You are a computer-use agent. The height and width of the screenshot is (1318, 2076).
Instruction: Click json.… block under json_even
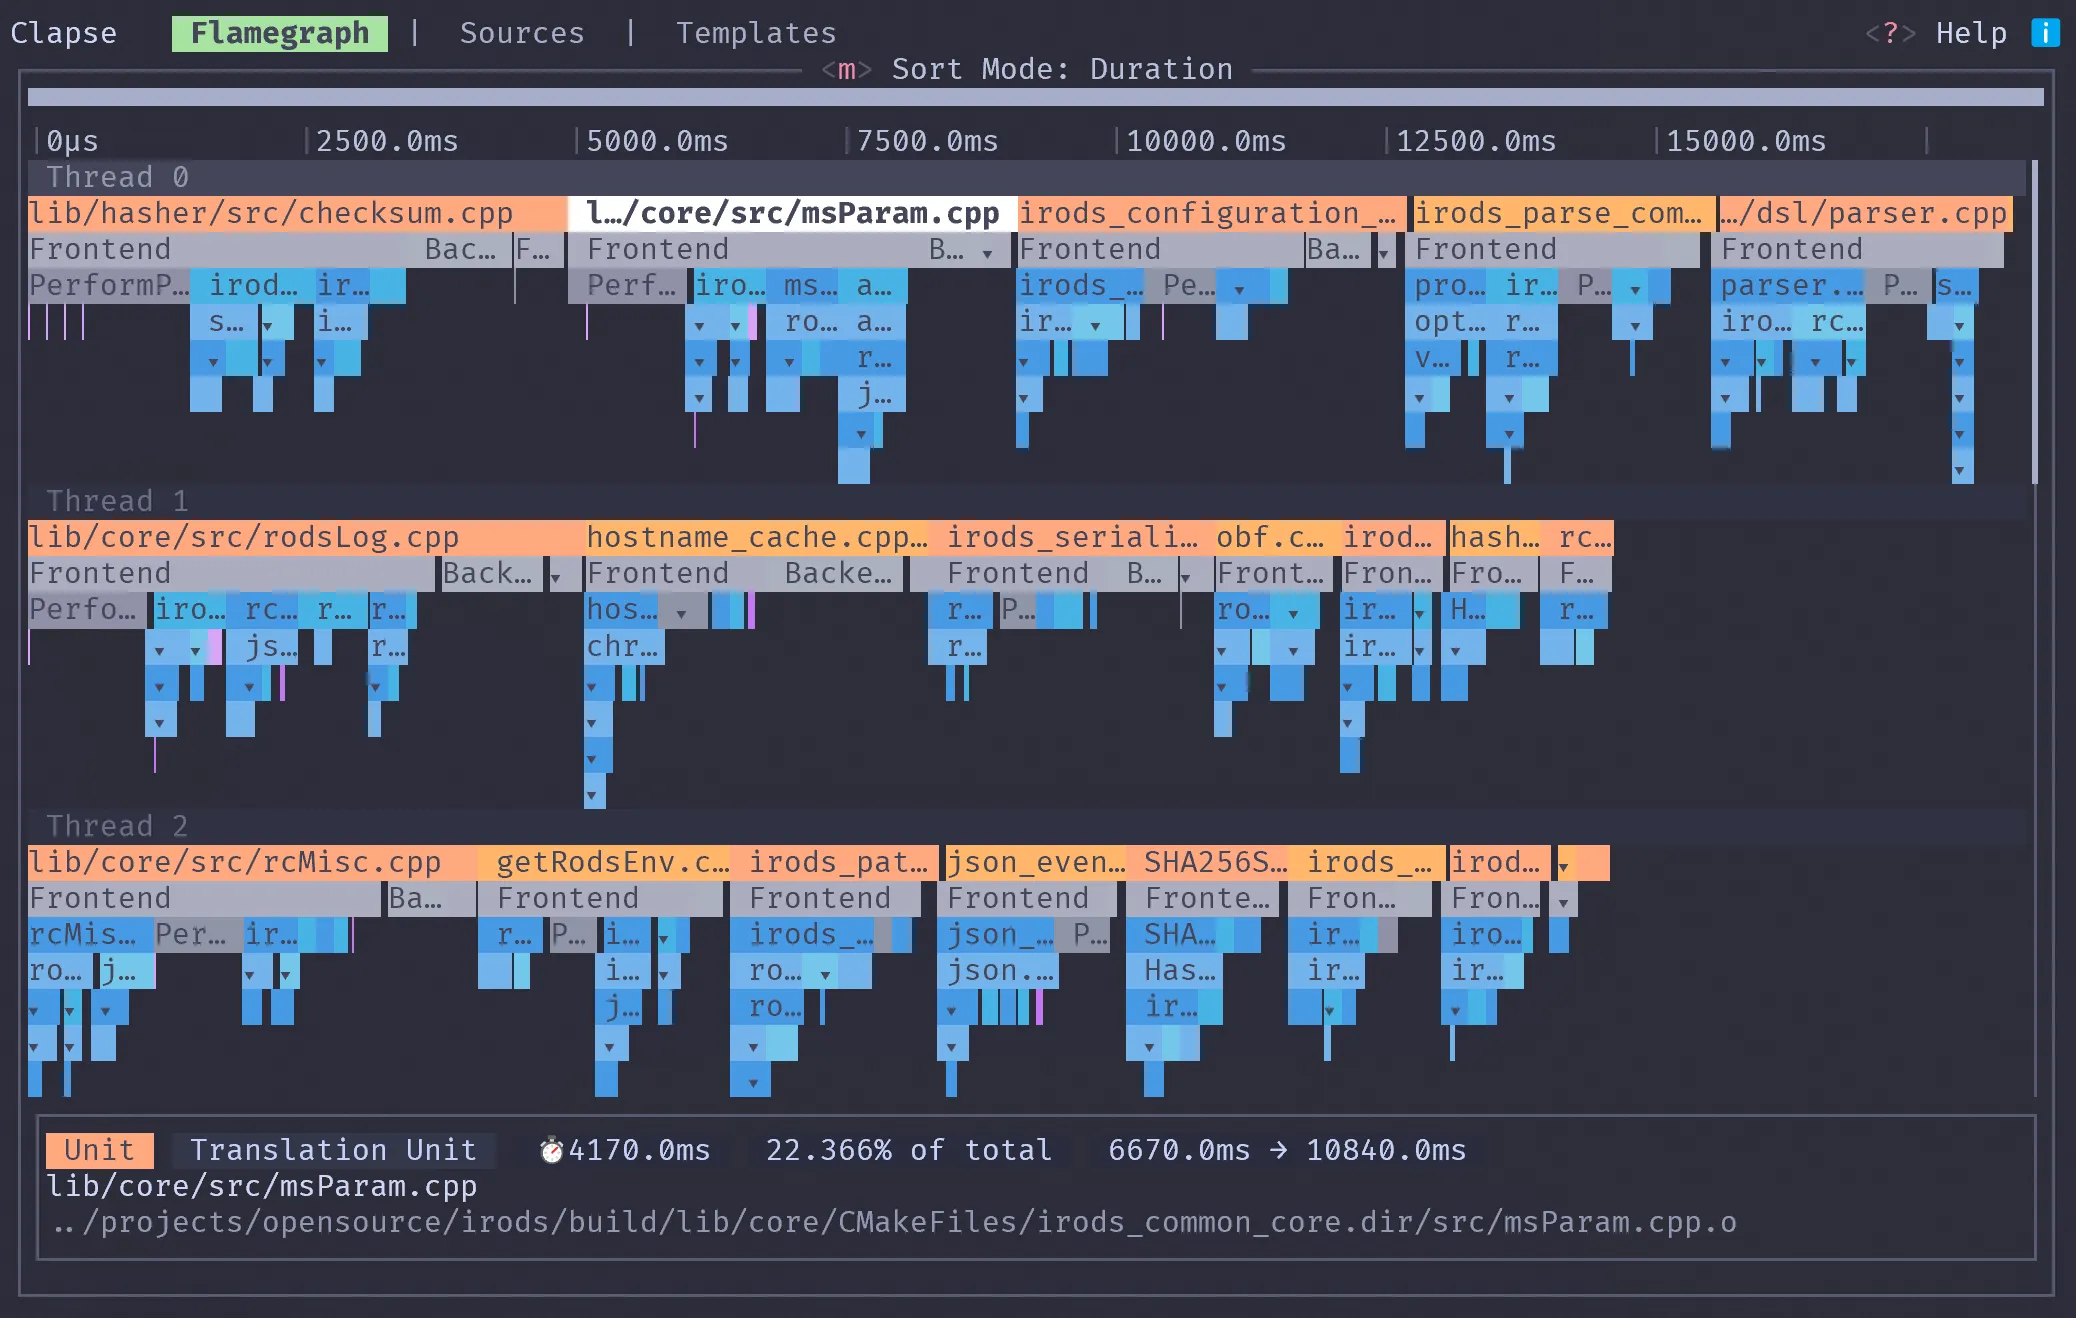coord(1000,970)
